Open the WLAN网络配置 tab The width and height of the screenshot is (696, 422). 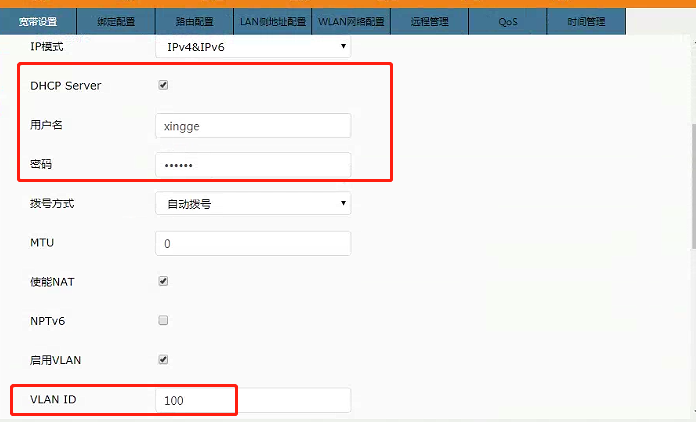352,21
